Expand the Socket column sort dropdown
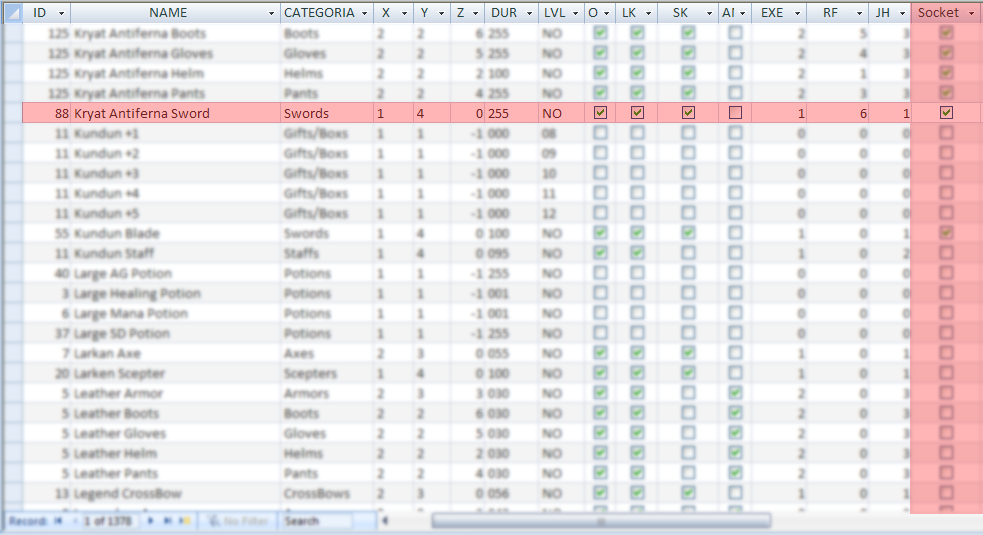 click(x=971, y=13)
